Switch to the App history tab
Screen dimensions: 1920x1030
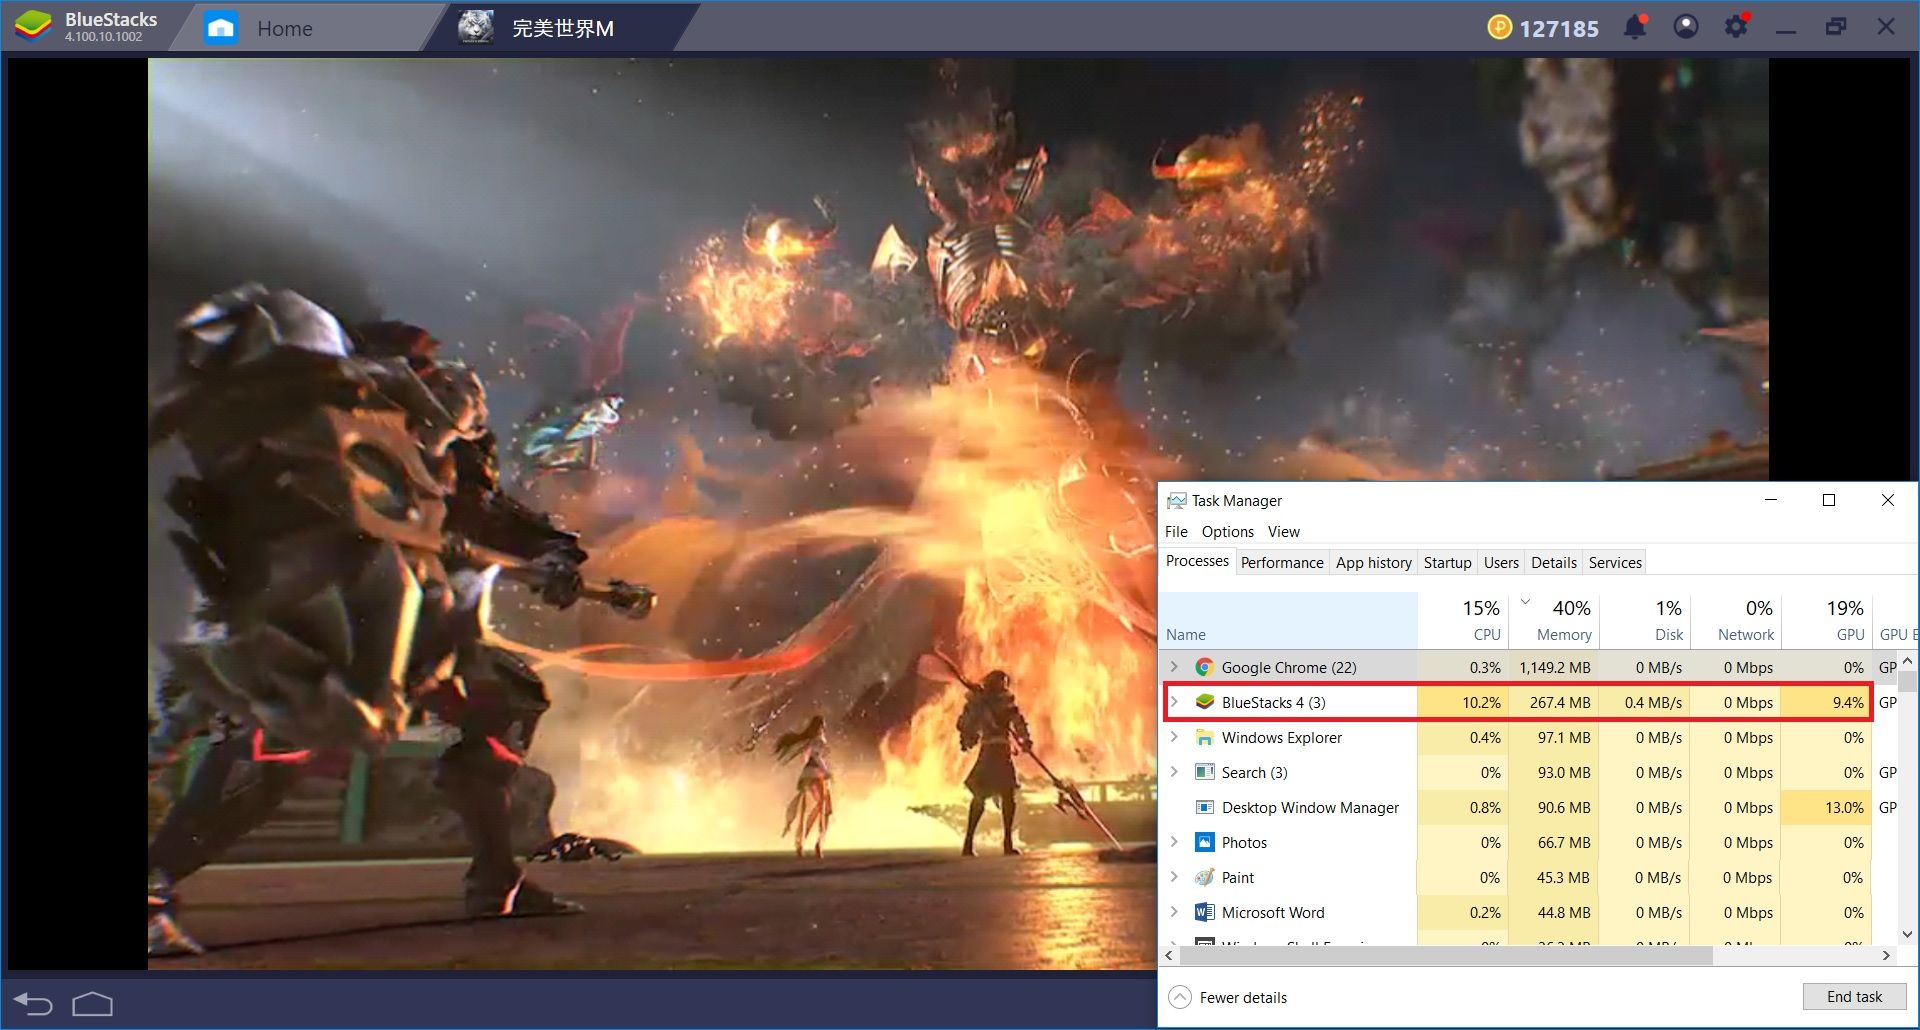click(x=1374, y=563)
